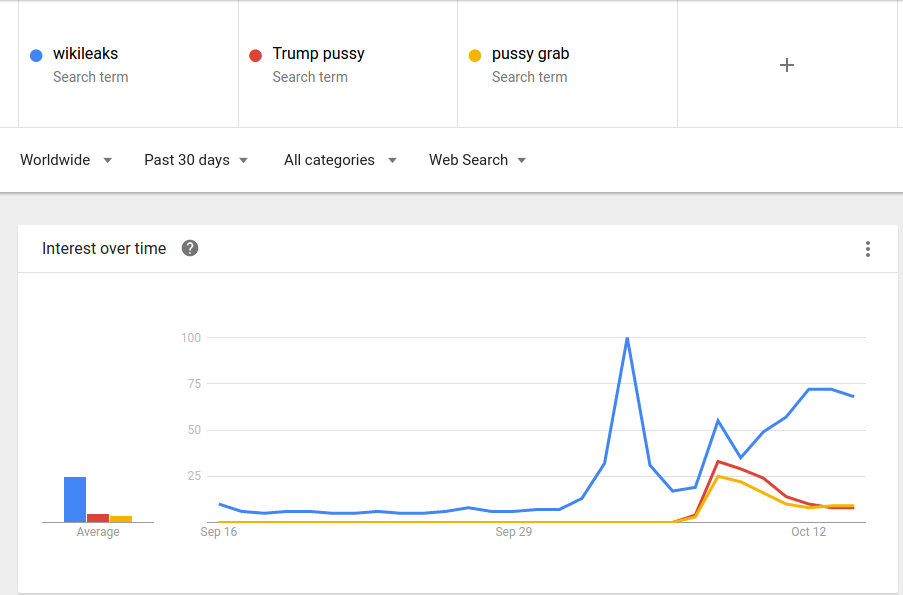903x595 pixels.
Task: Click the Interest over time heading
Action: 104,249
